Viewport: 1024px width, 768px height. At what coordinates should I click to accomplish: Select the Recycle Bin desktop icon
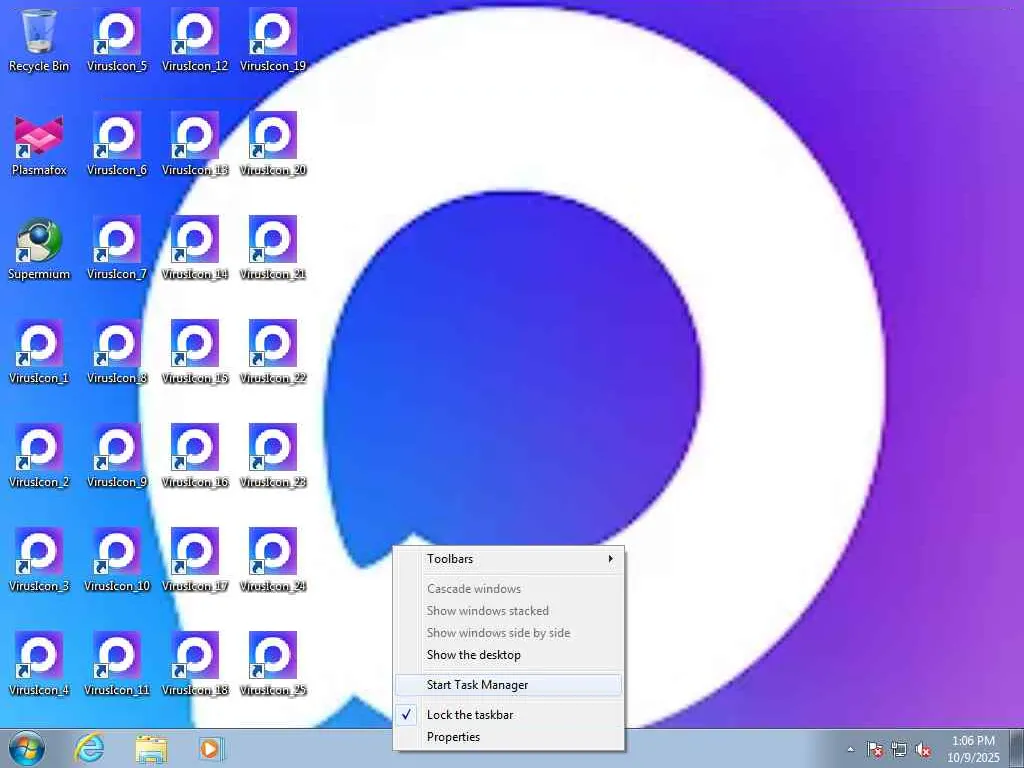pos(39,39)
